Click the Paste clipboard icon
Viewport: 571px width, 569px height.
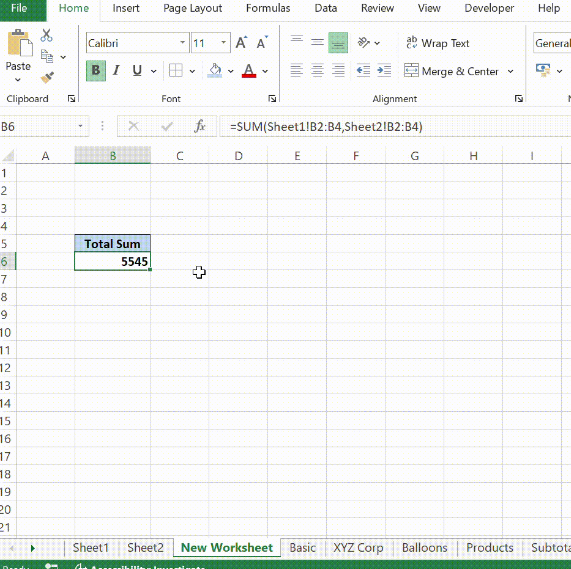click(20, 43)
